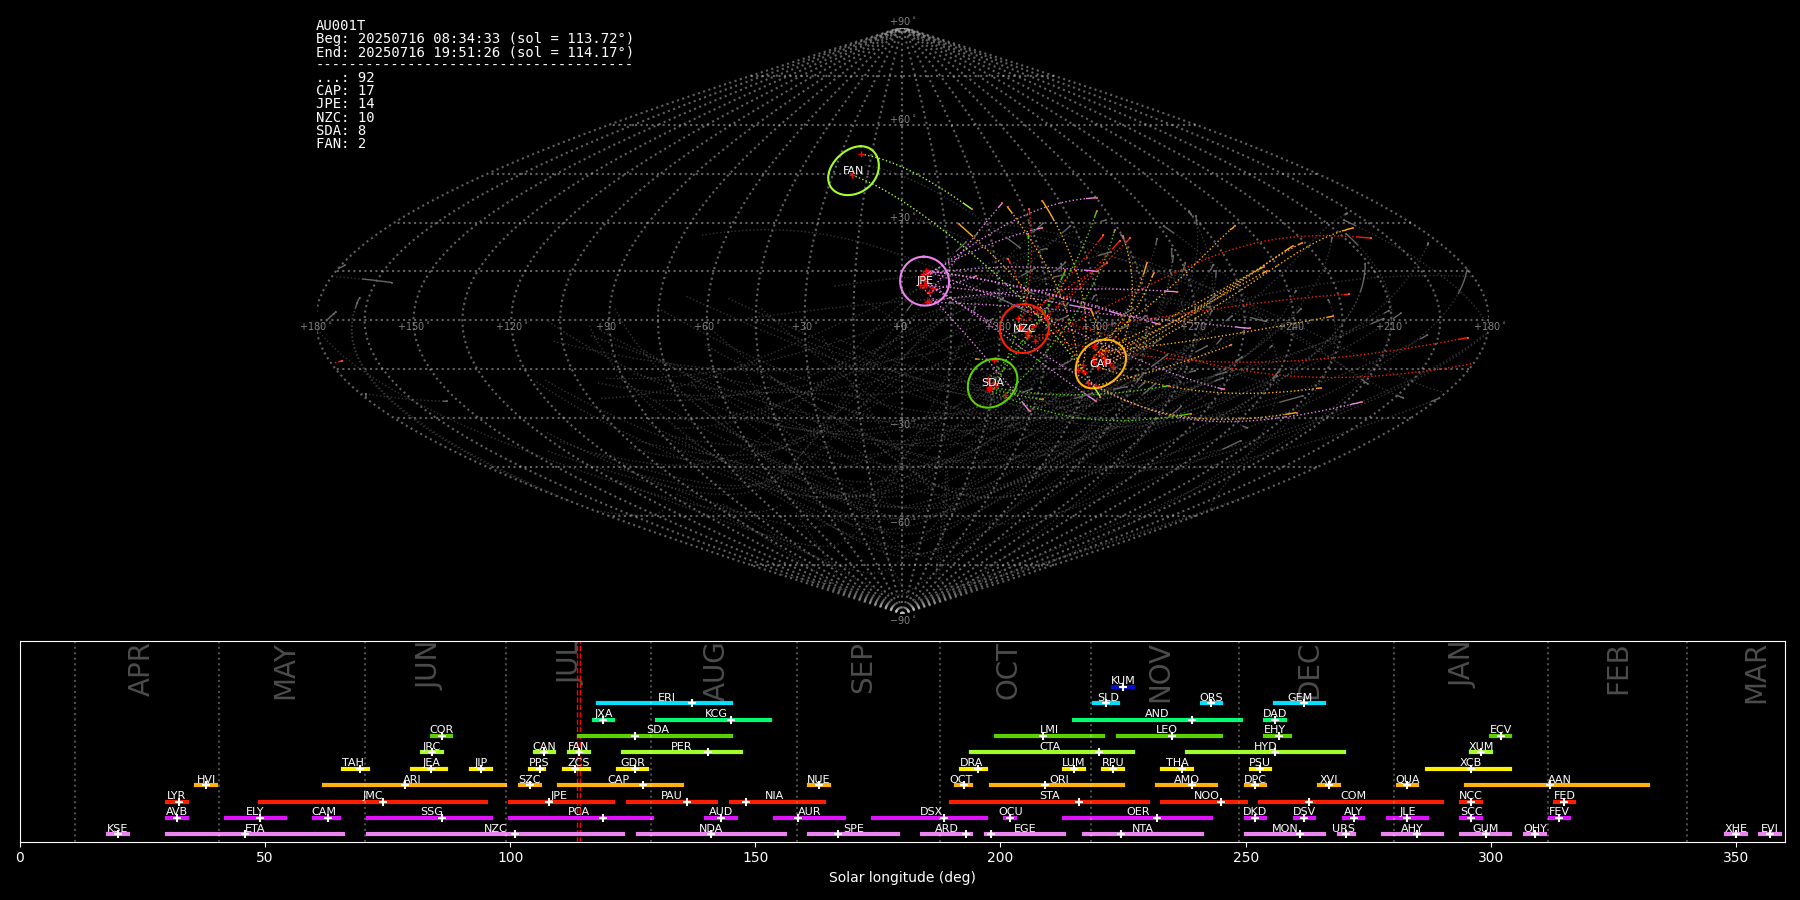Select the JPE radiant circle on sky map

tap(924, 281)
